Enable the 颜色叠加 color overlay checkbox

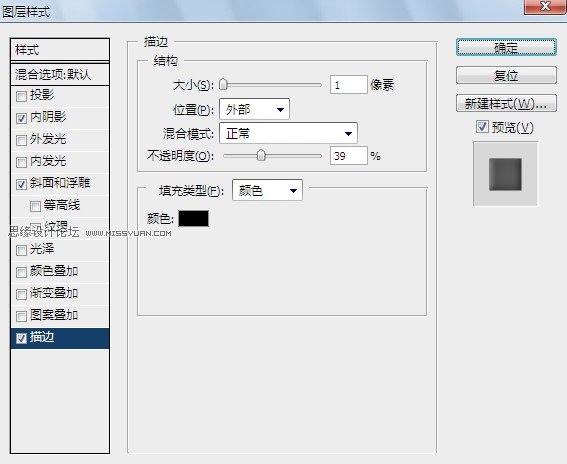pyautogui.click(x=21, y=272)
